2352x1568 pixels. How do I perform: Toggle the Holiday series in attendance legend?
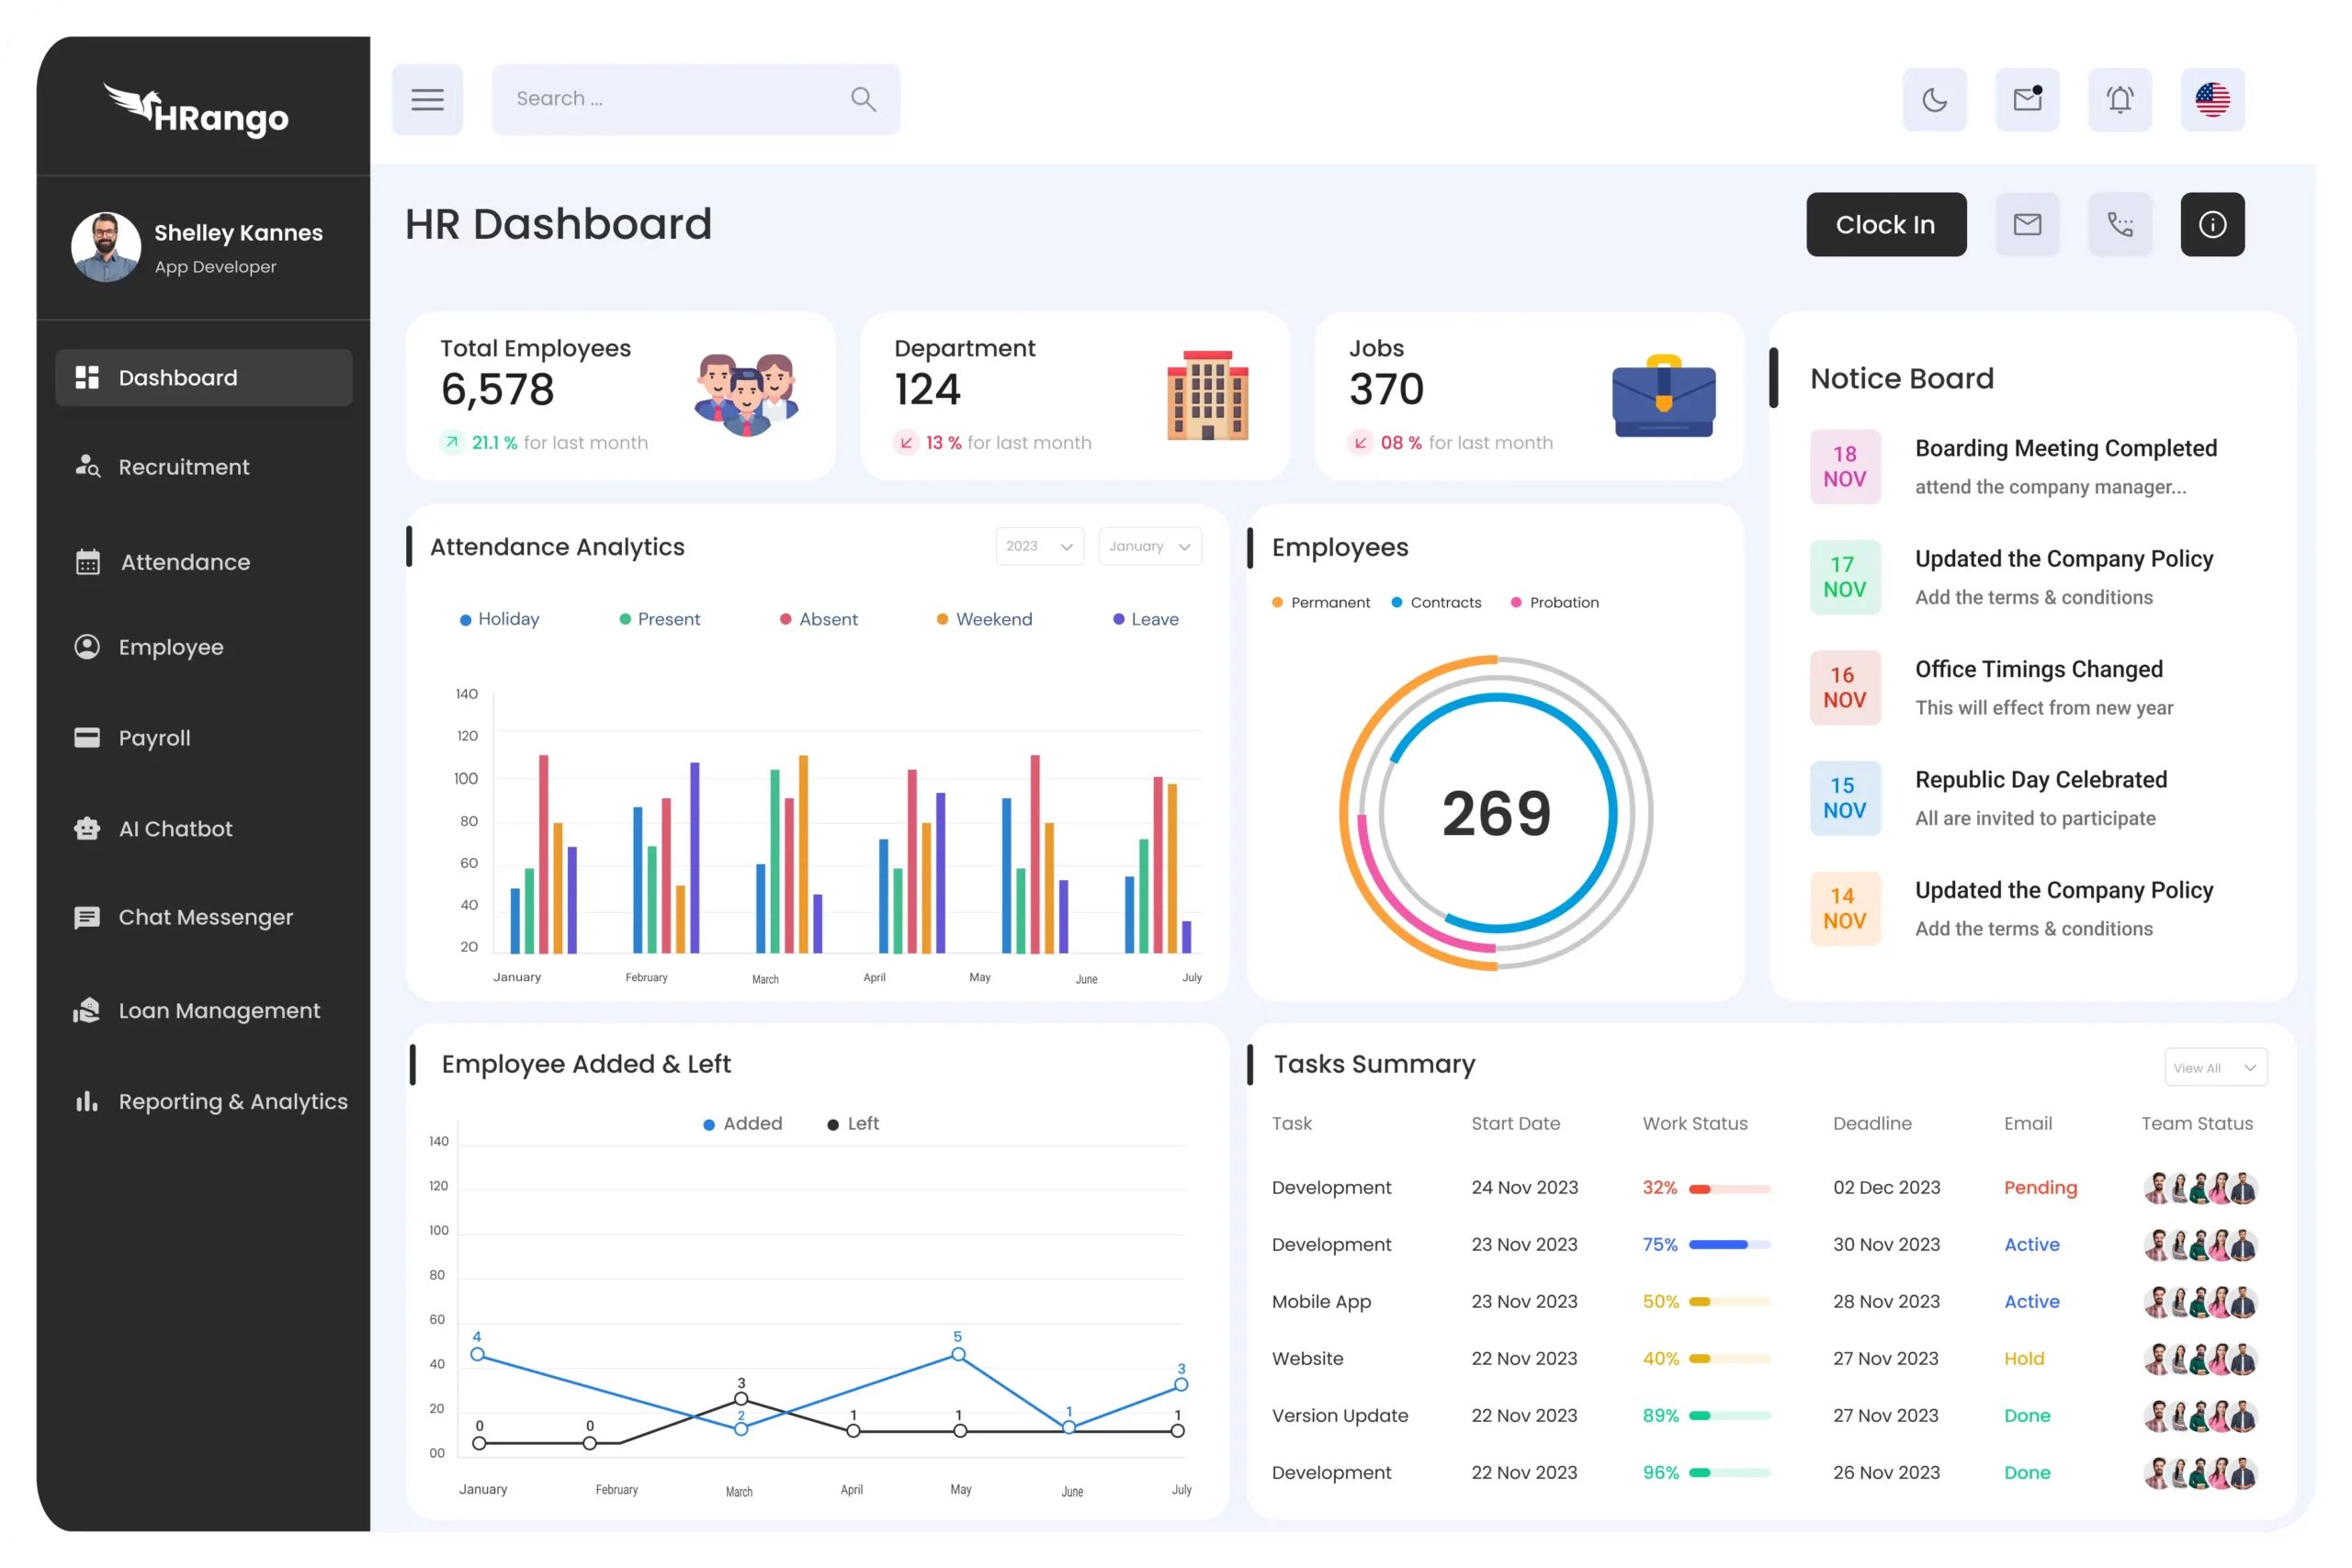click(x=499, y=619)
